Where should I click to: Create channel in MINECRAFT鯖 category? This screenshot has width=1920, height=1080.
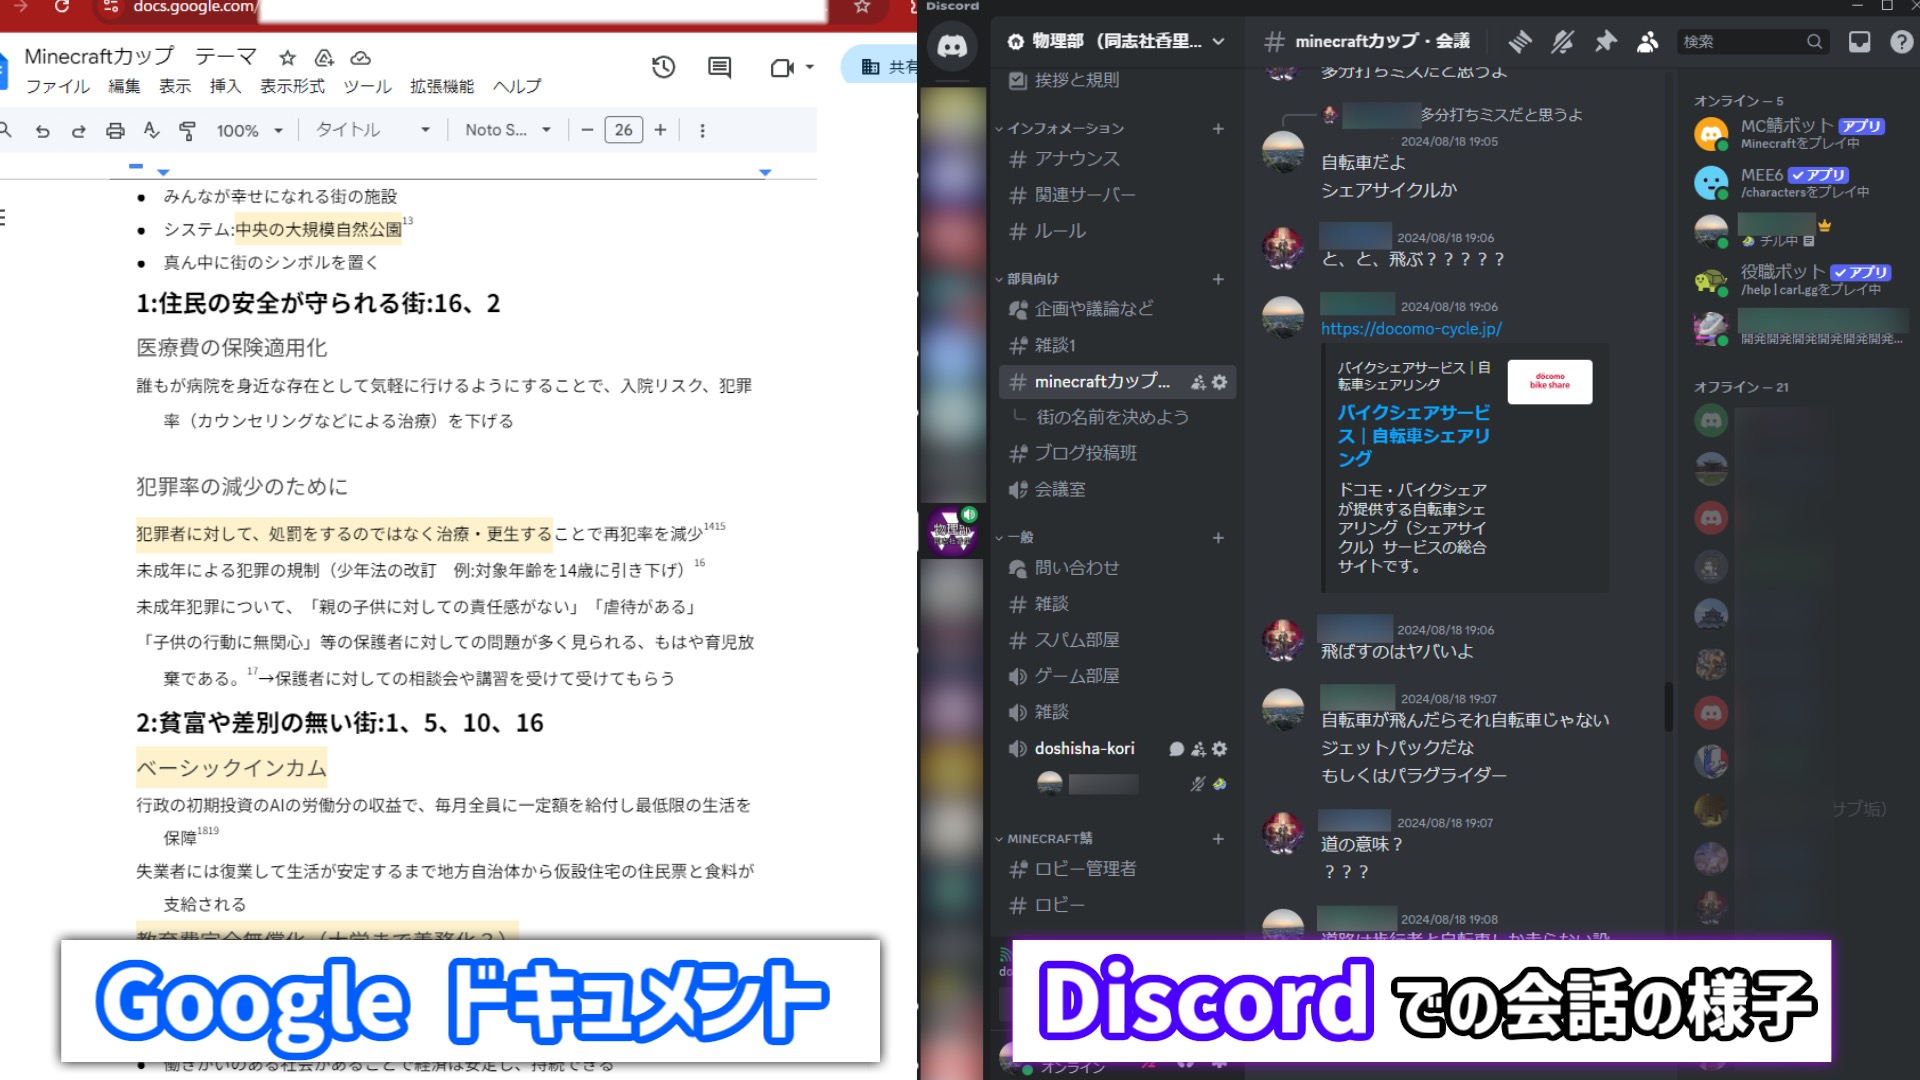pos(1218,839)
